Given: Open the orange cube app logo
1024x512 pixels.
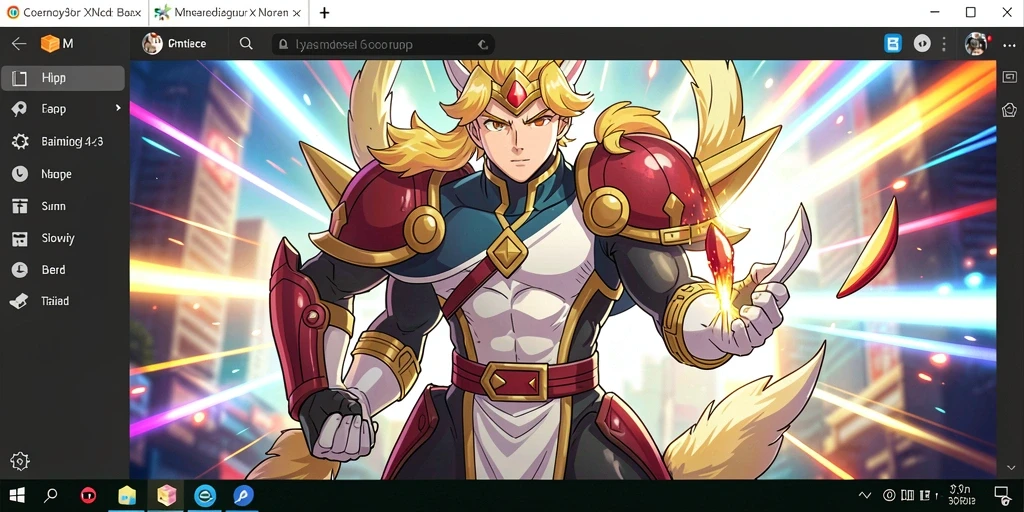Looking at the screenshot, I should (50, 44).
